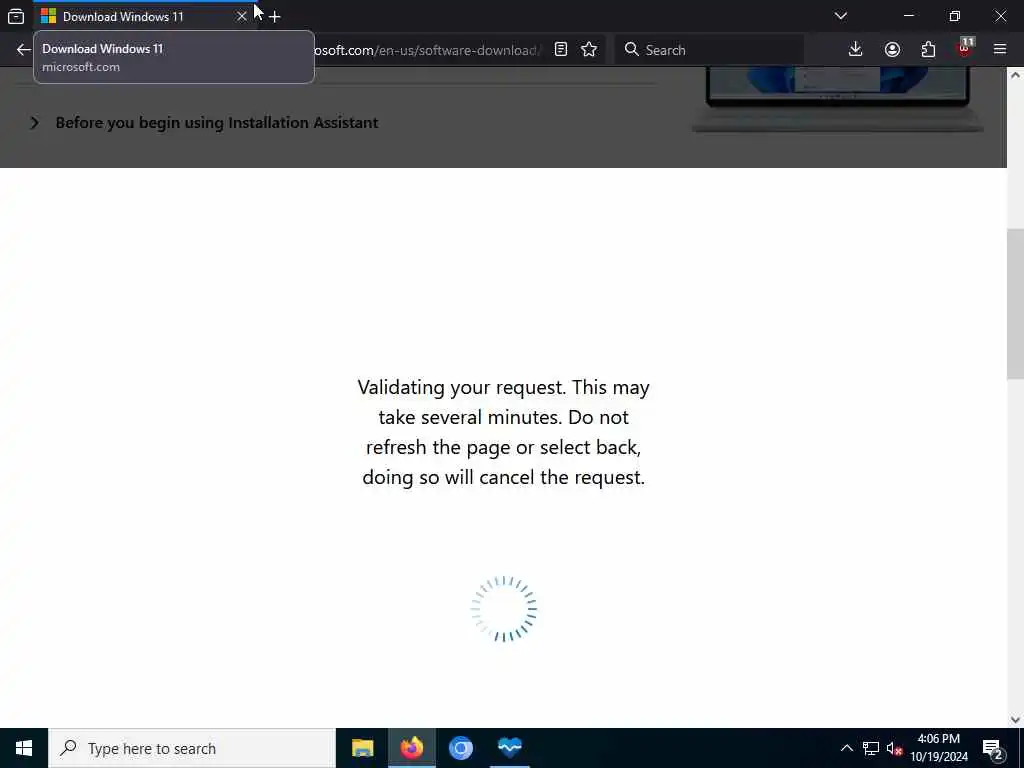The image size is (1024, 768).
Task: Open the list all tabs dropdown arrow
Action: (x=840, y=16)
